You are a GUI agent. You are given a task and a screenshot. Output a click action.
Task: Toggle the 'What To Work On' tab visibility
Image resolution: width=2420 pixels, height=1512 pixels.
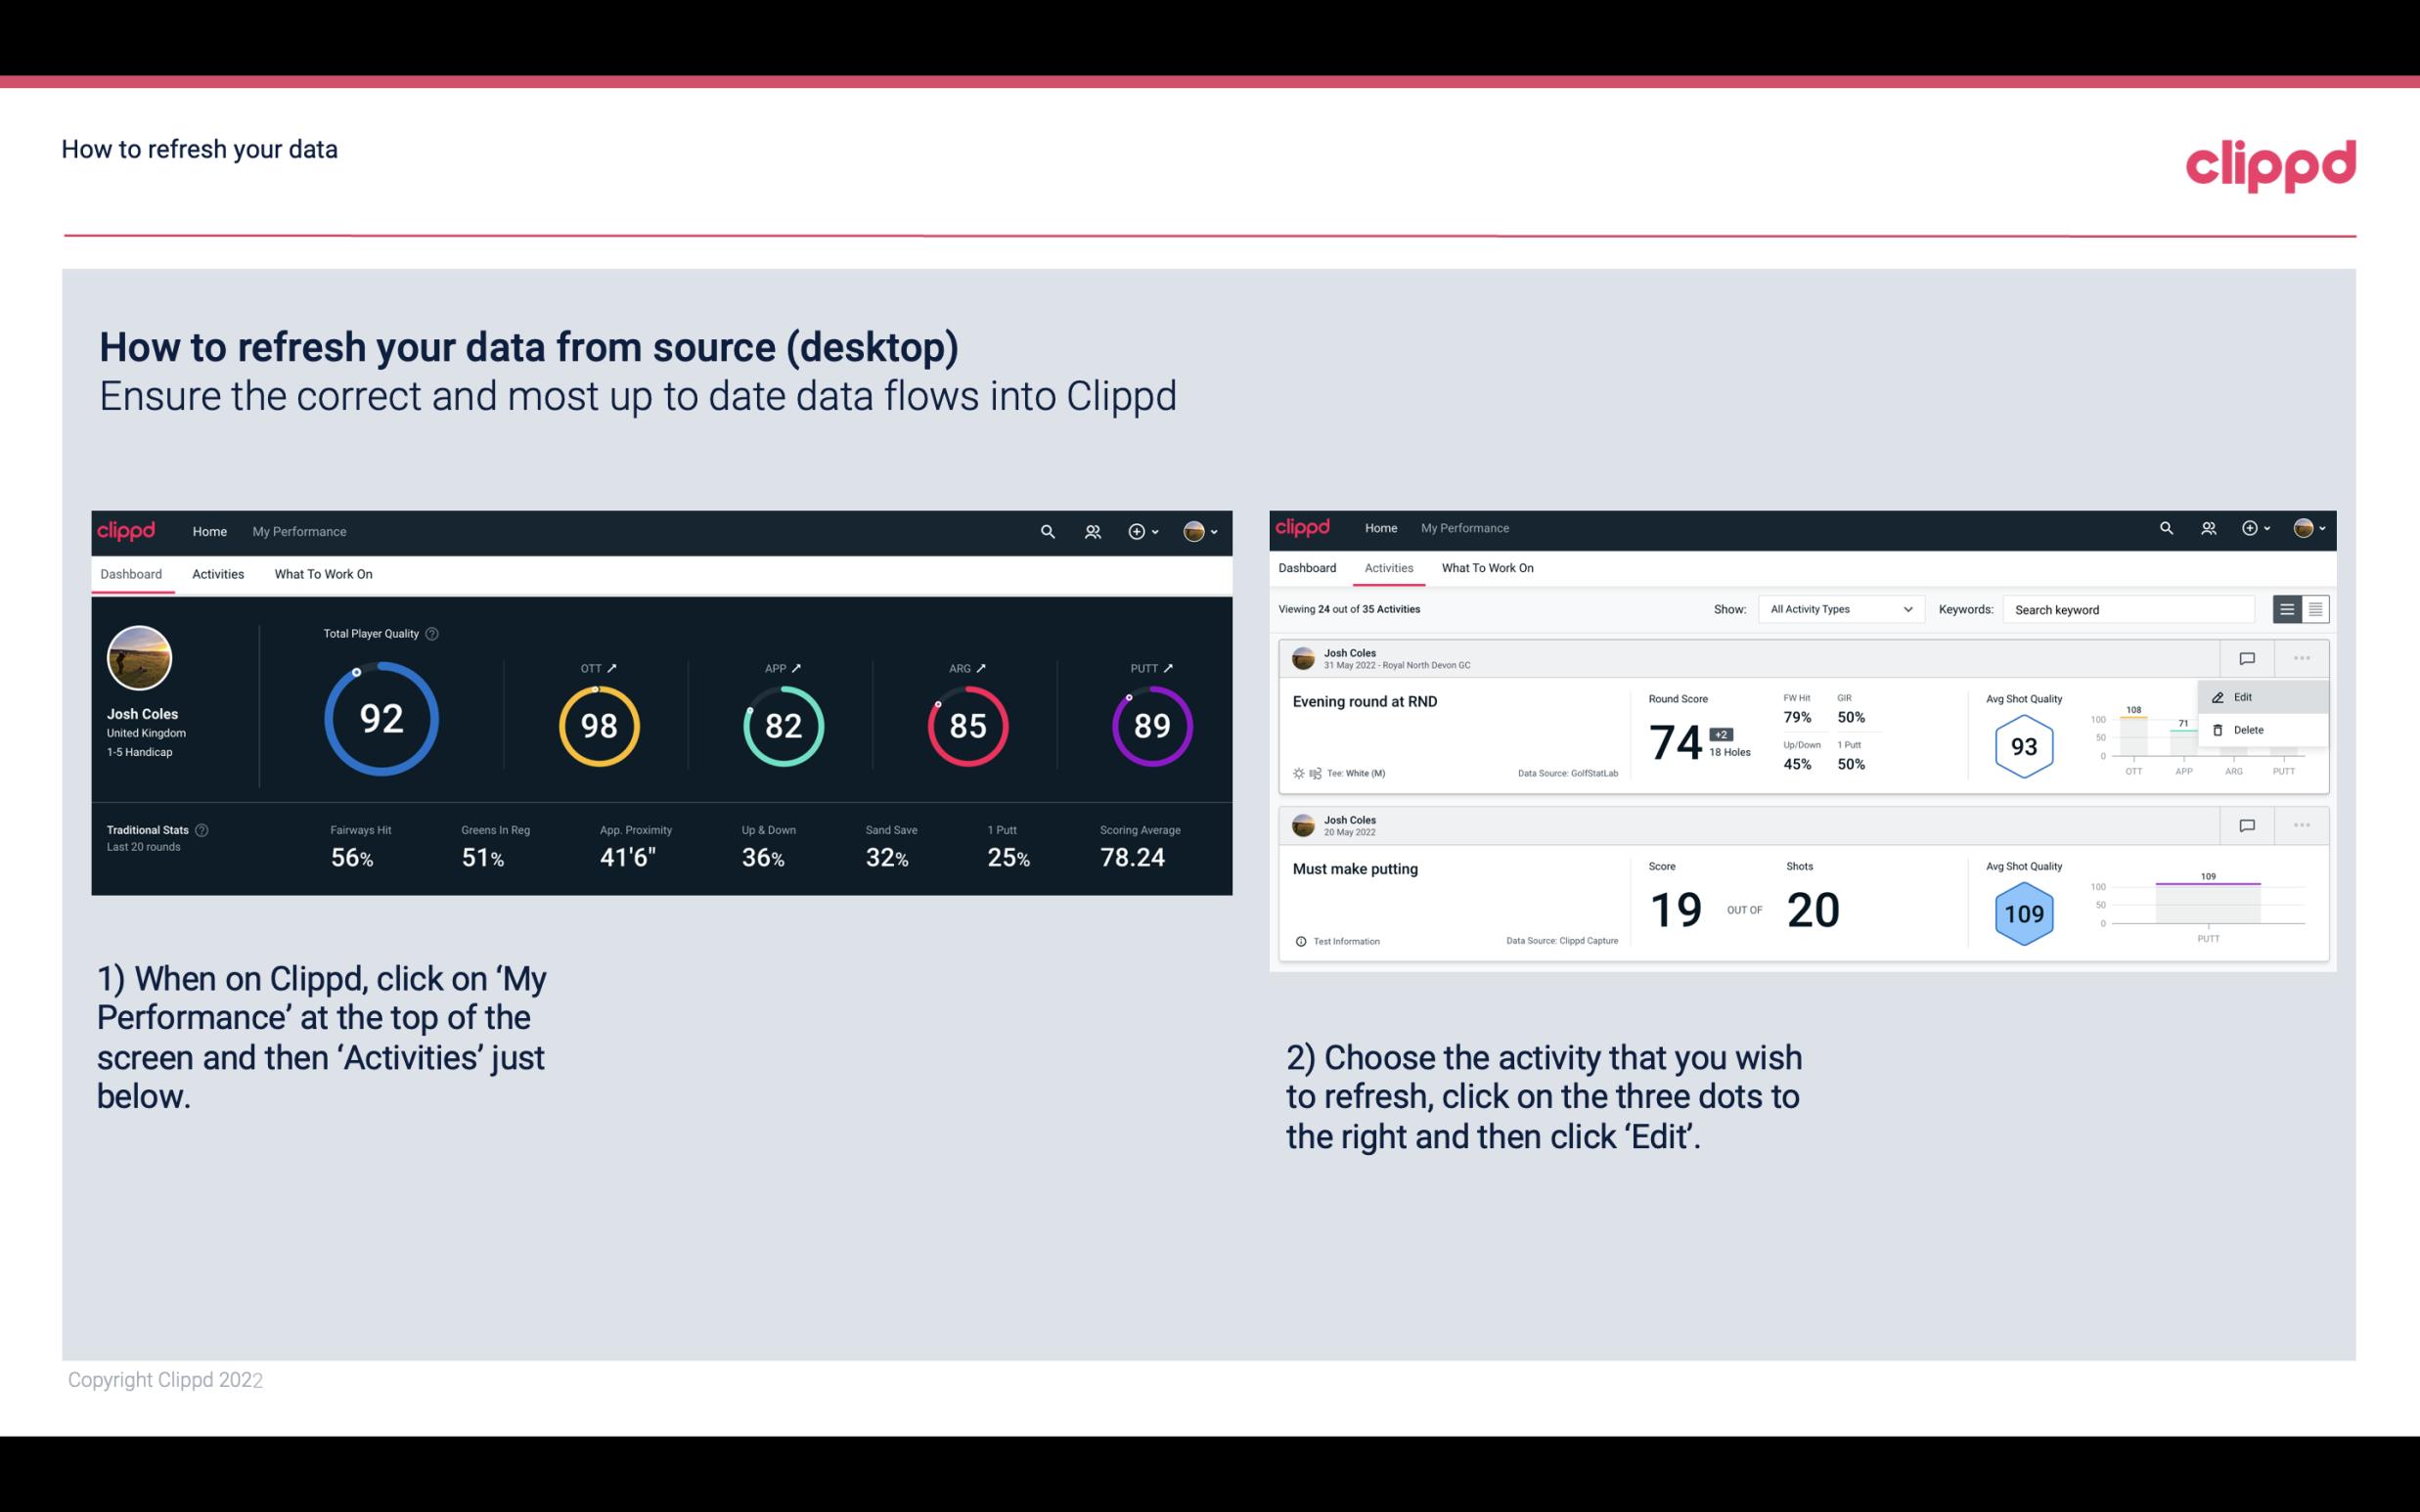(x=323, y=571)
